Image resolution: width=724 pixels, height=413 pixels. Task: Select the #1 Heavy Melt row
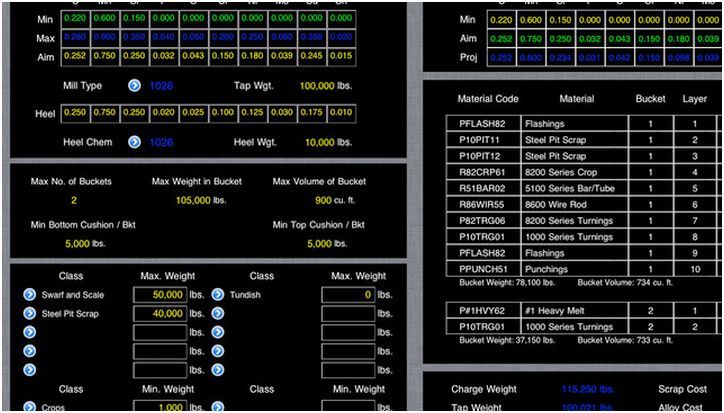(562, 311)
